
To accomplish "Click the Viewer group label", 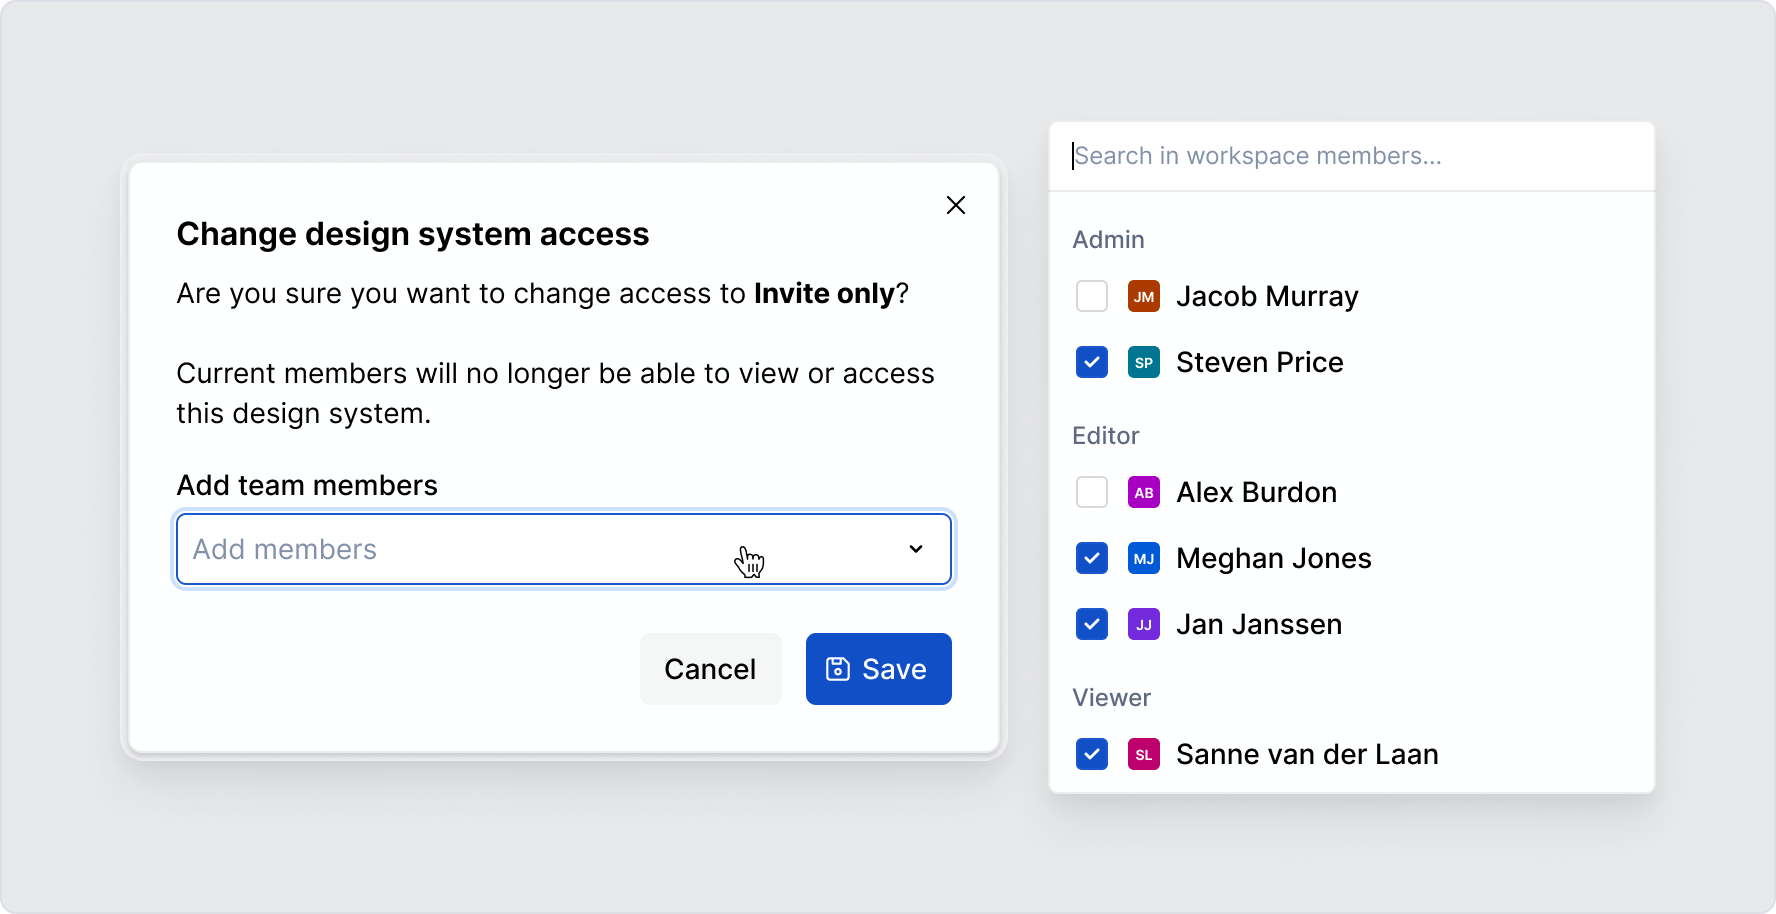I will 1111,697.
